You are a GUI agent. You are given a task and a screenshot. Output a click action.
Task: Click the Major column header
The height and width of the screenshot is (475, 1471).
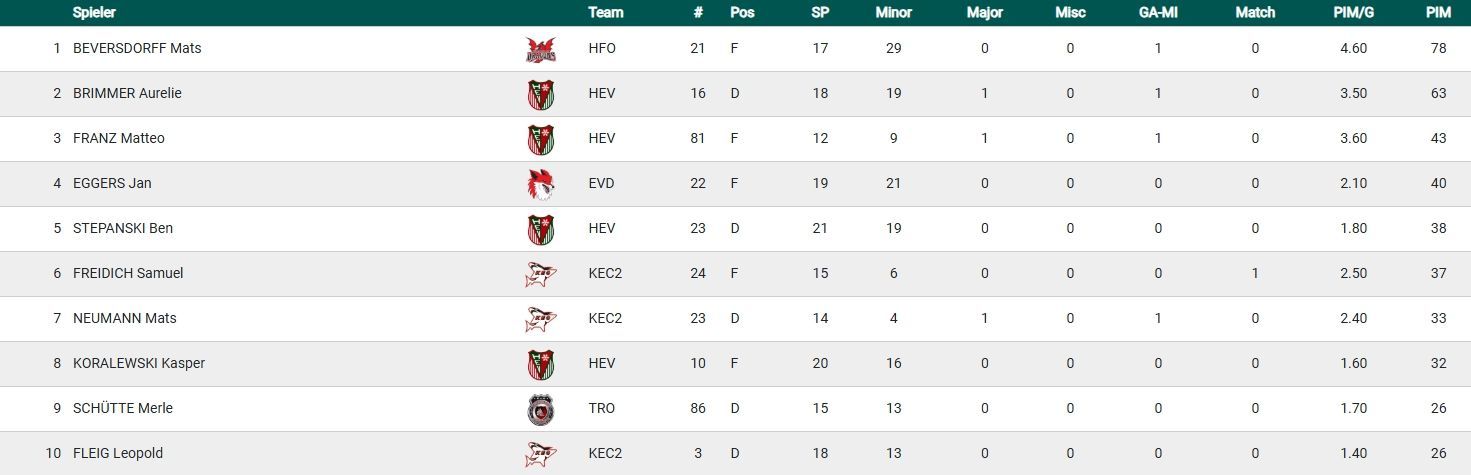[x=985, y=13]
